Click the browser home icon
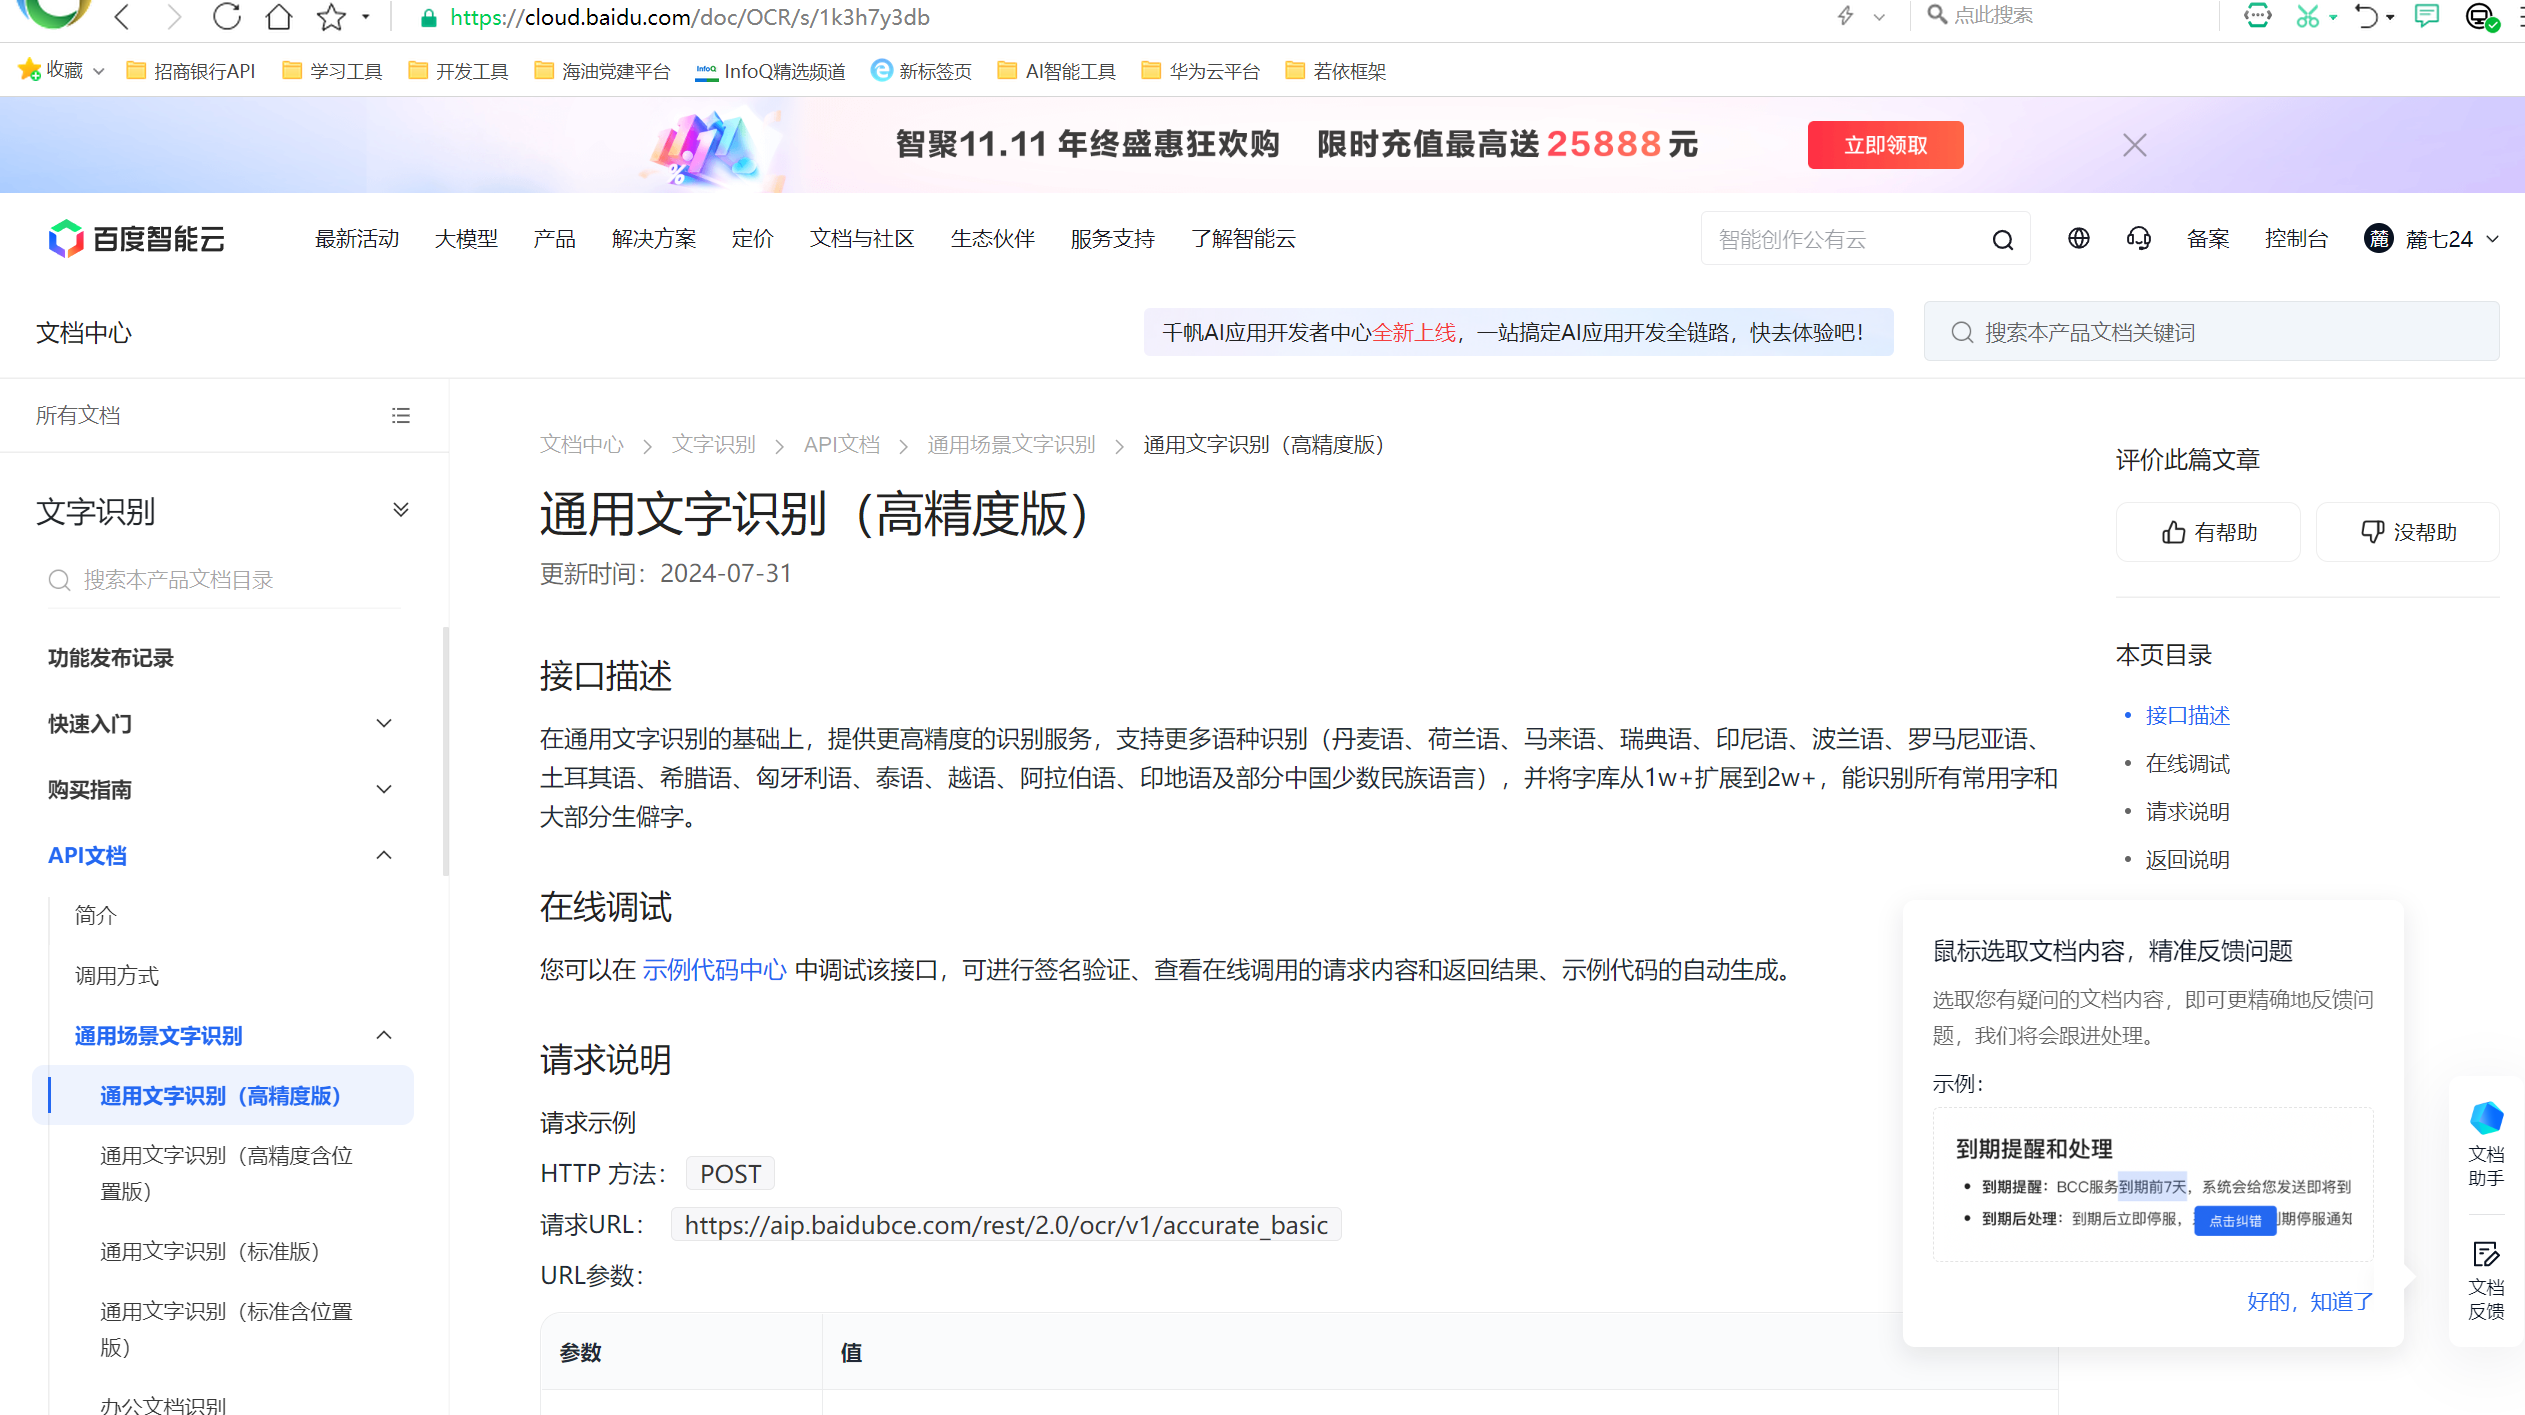This screenshot has height=1415, width=2525. pyautogui.click(x=279, y=17)
